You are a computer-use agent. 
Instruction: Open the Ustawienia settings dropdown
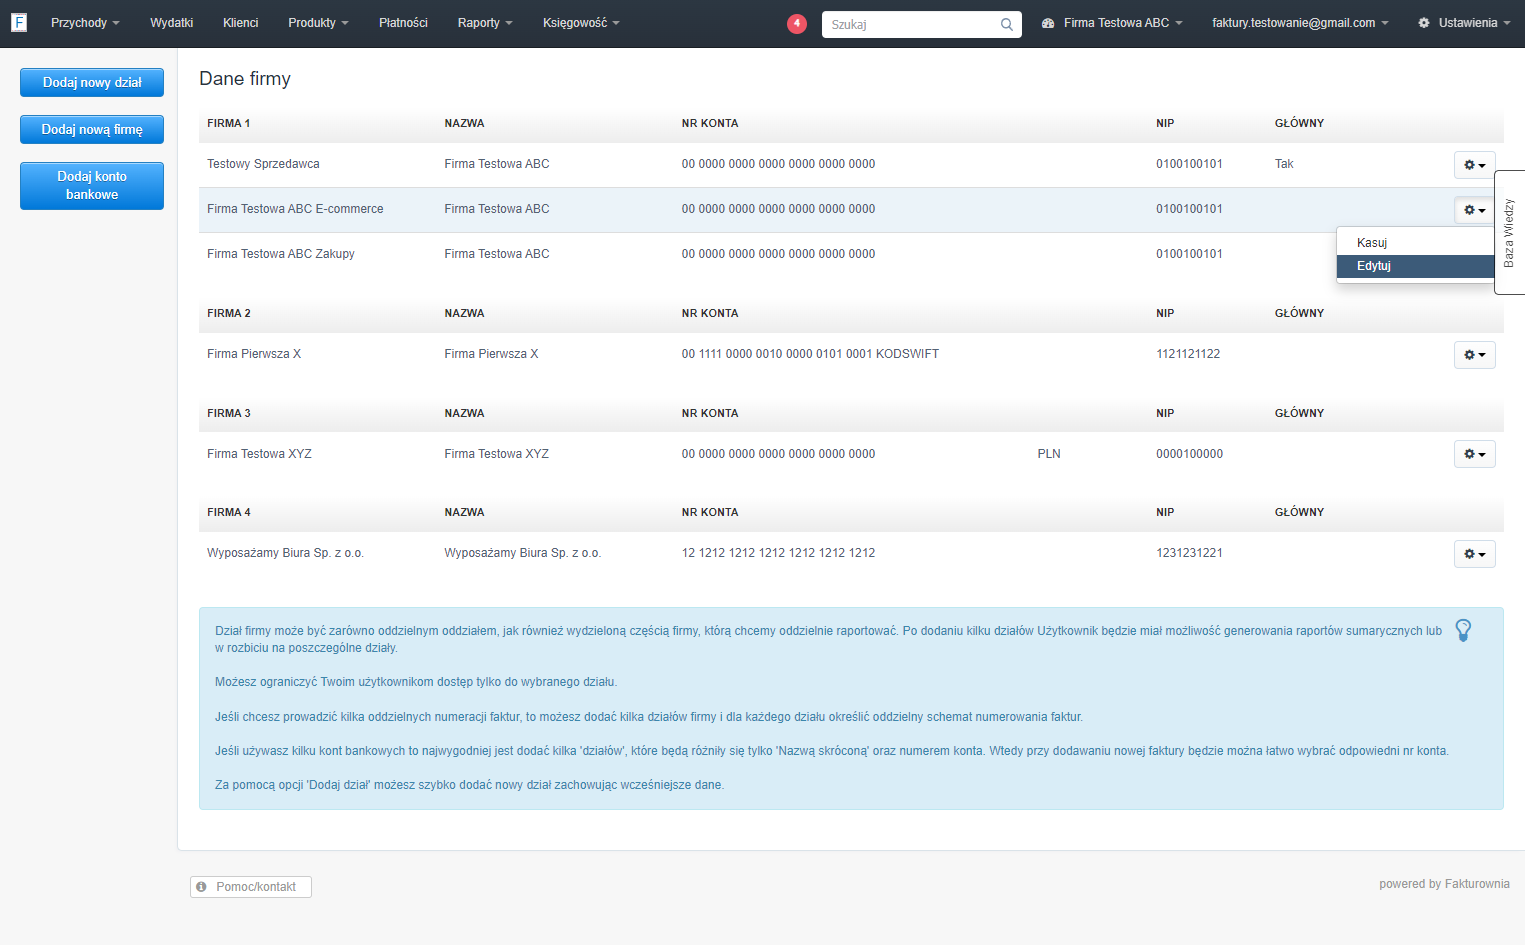(1464, 23)
